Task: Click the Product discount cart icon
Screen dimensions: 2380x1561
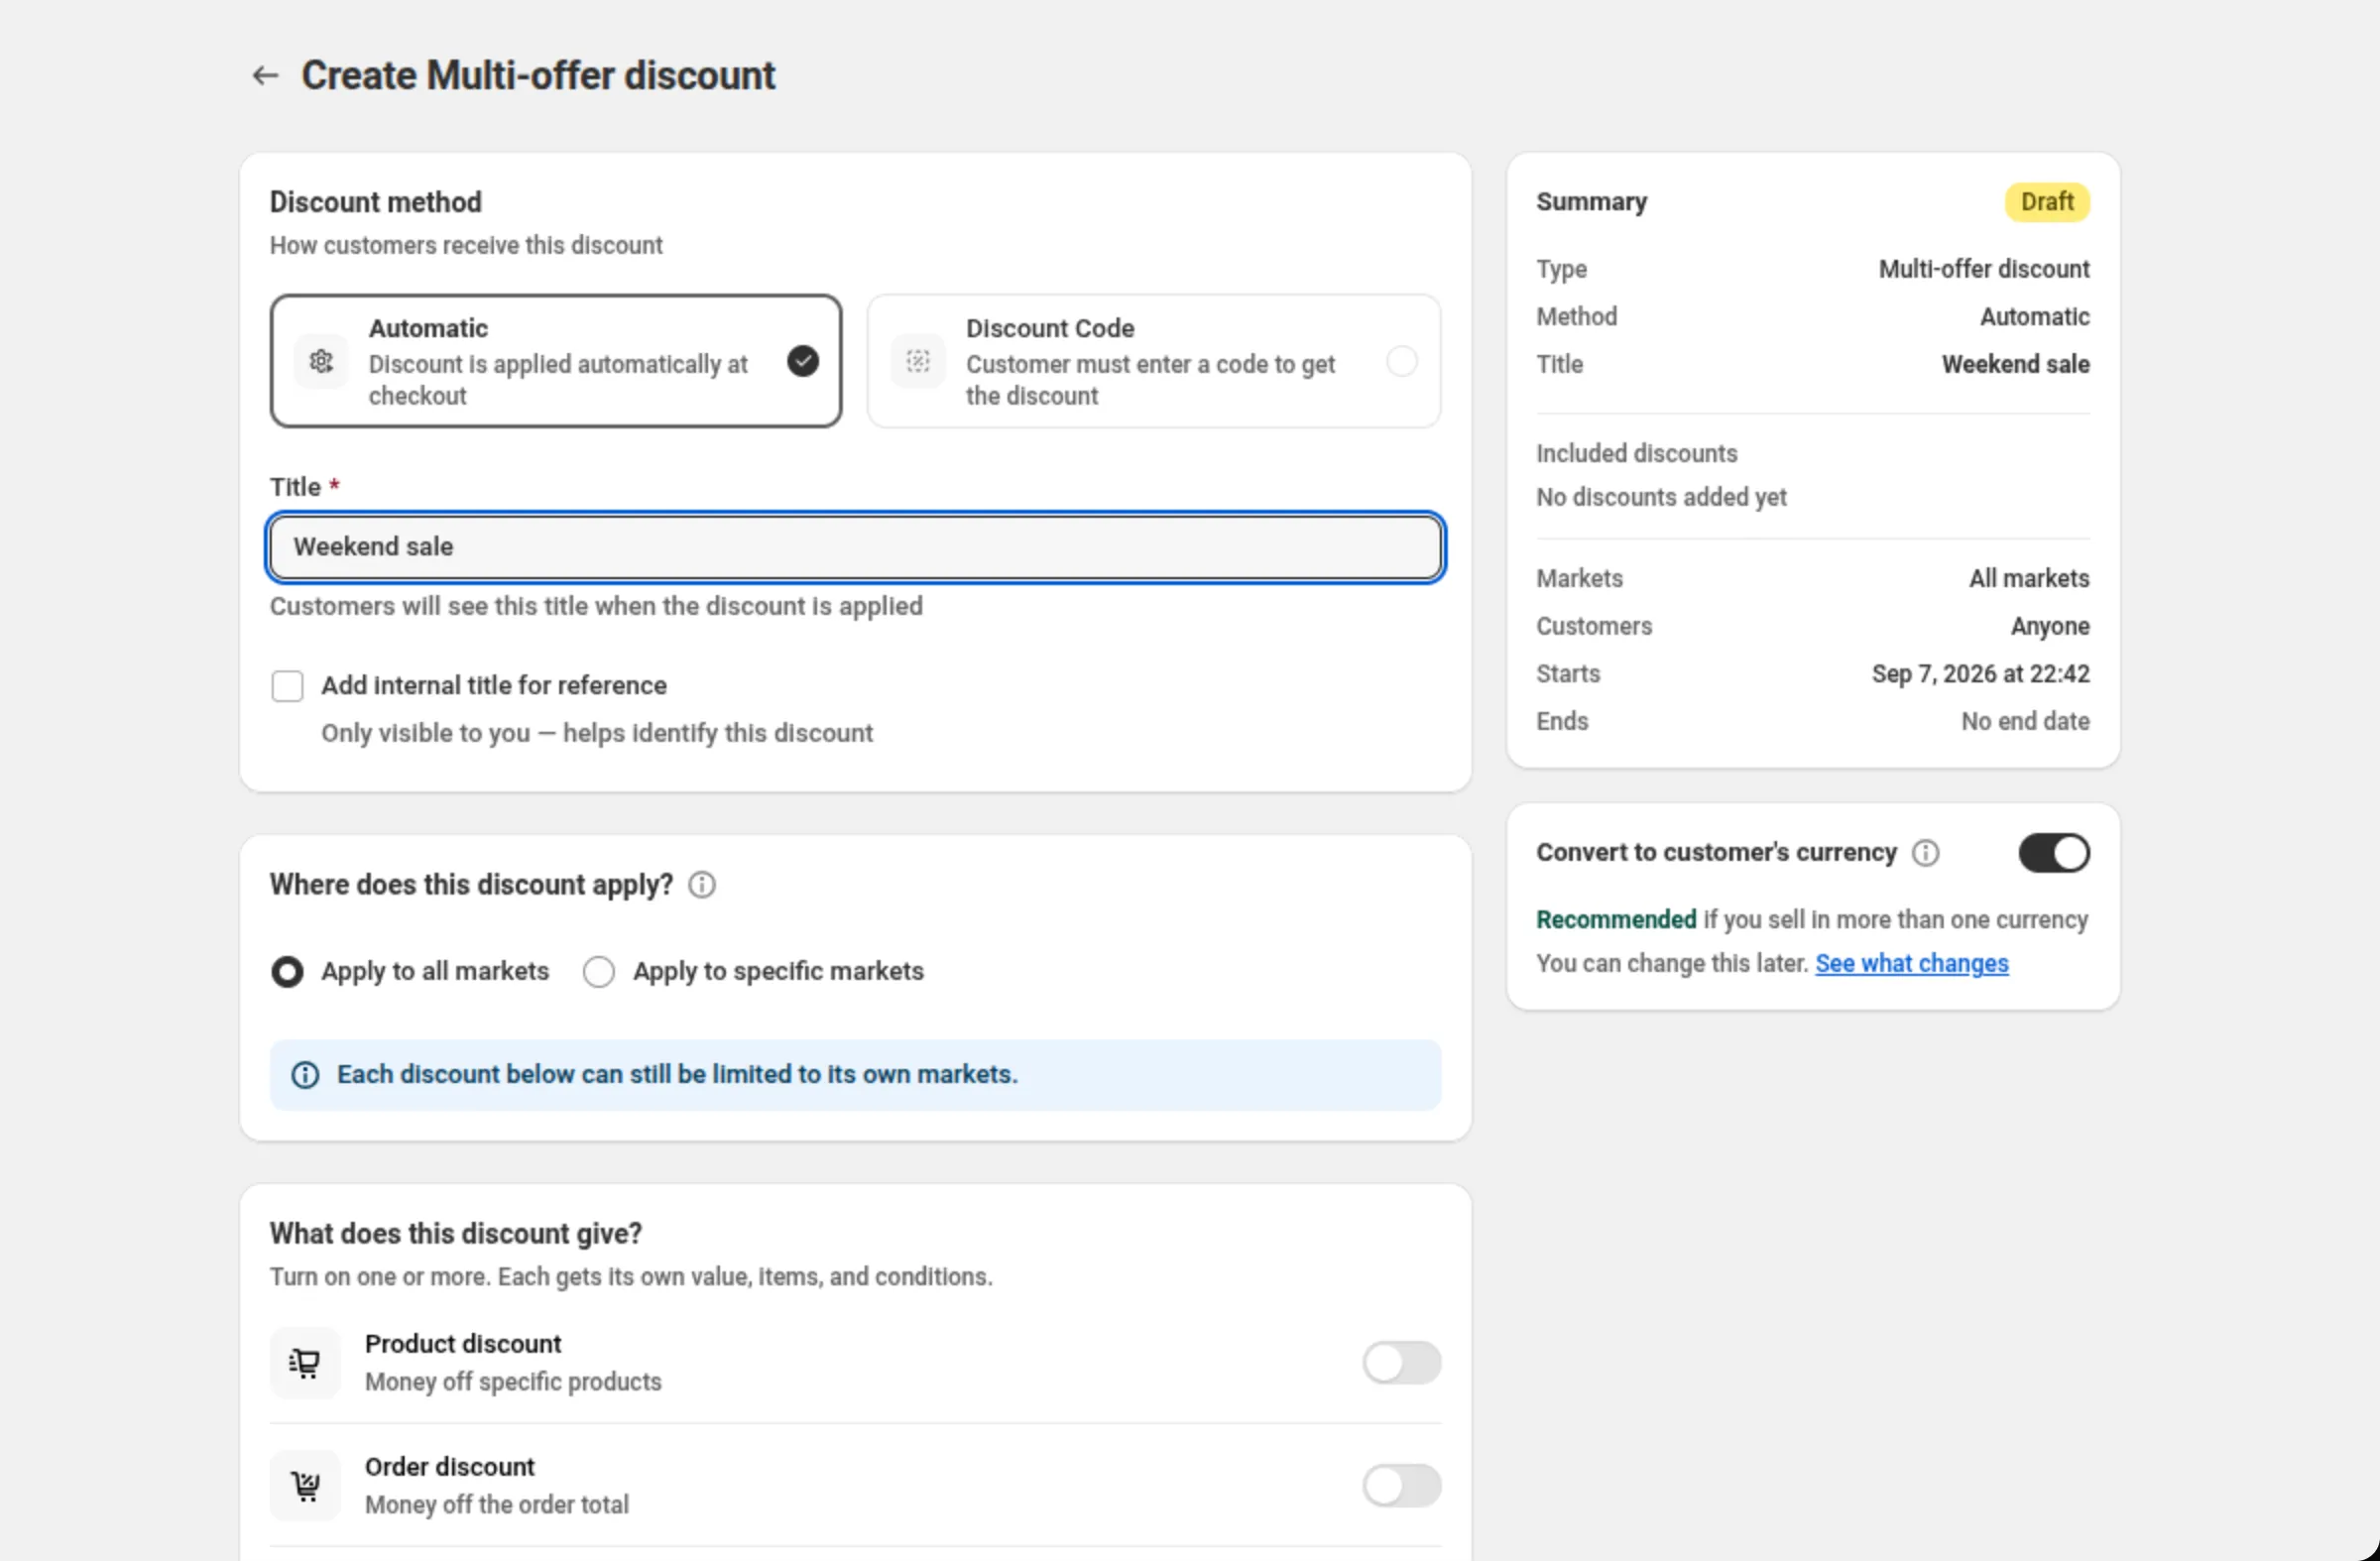Action: (305, 1363)
